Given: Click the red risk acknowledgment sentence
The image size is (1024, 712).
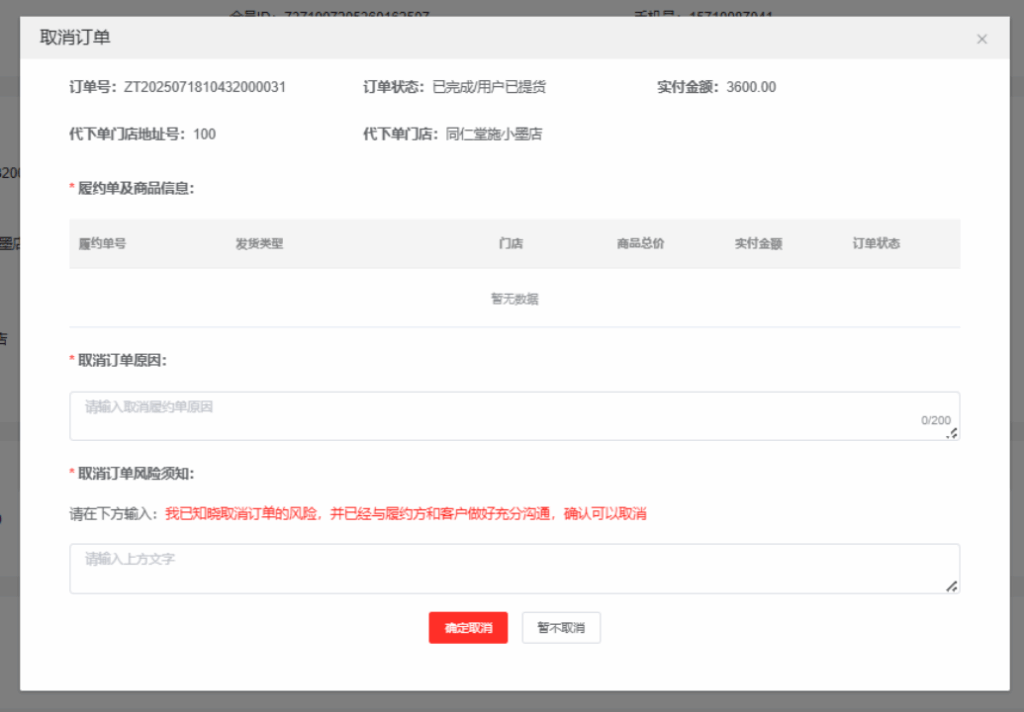Looking at the screenshot, I should 405,514.
